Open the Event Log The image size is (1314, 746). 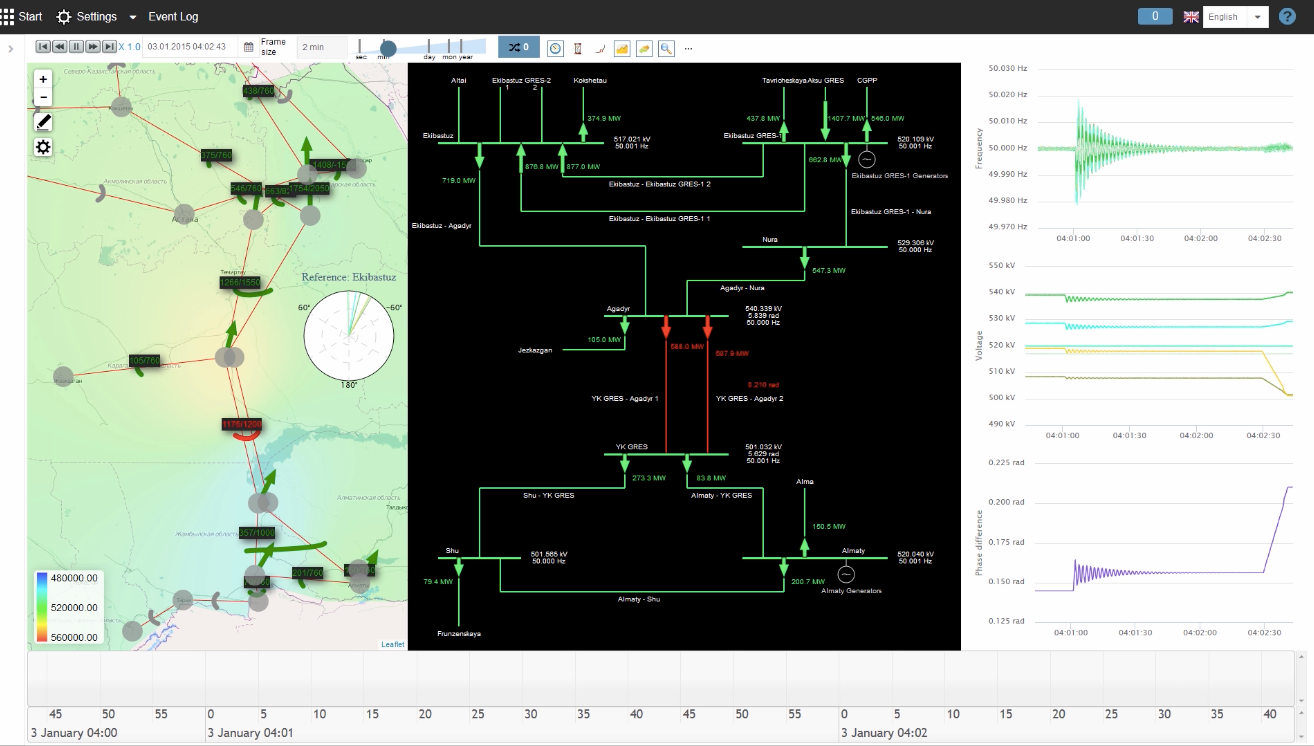tap(173, 17)
